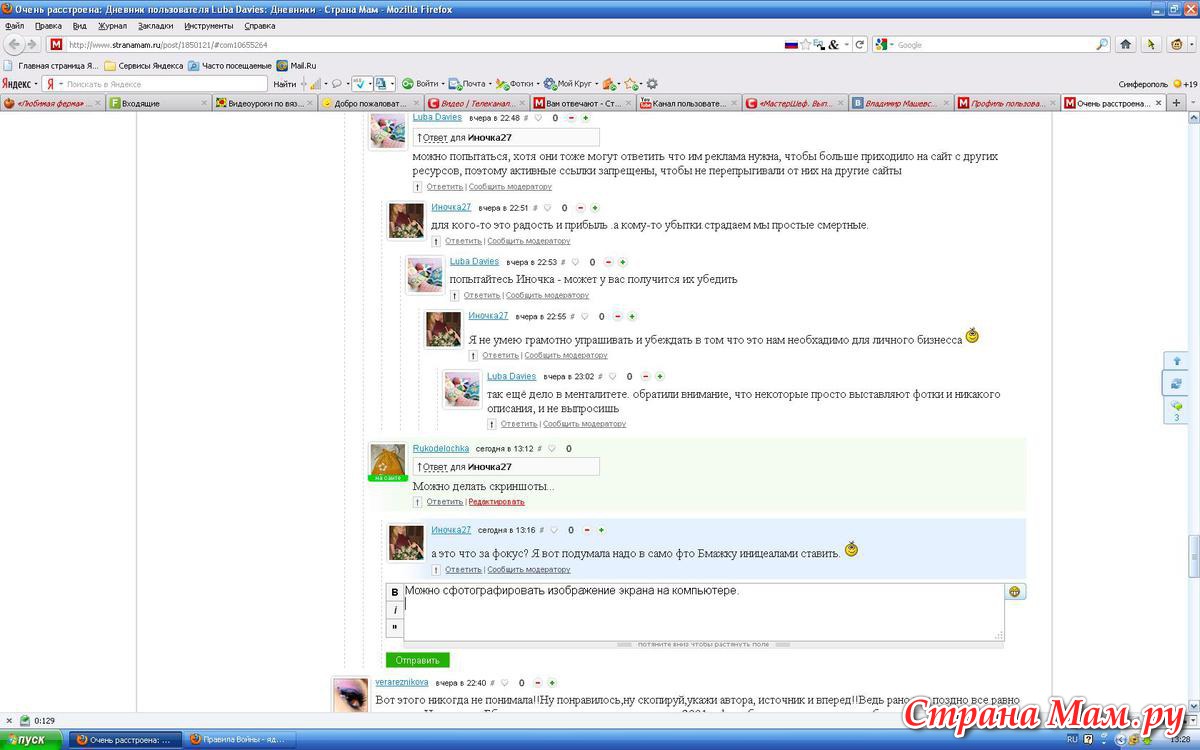Click Сообщить модератору under the 23:02 comment
Viewport: 1200px width, 750px height.
point(585,424)
